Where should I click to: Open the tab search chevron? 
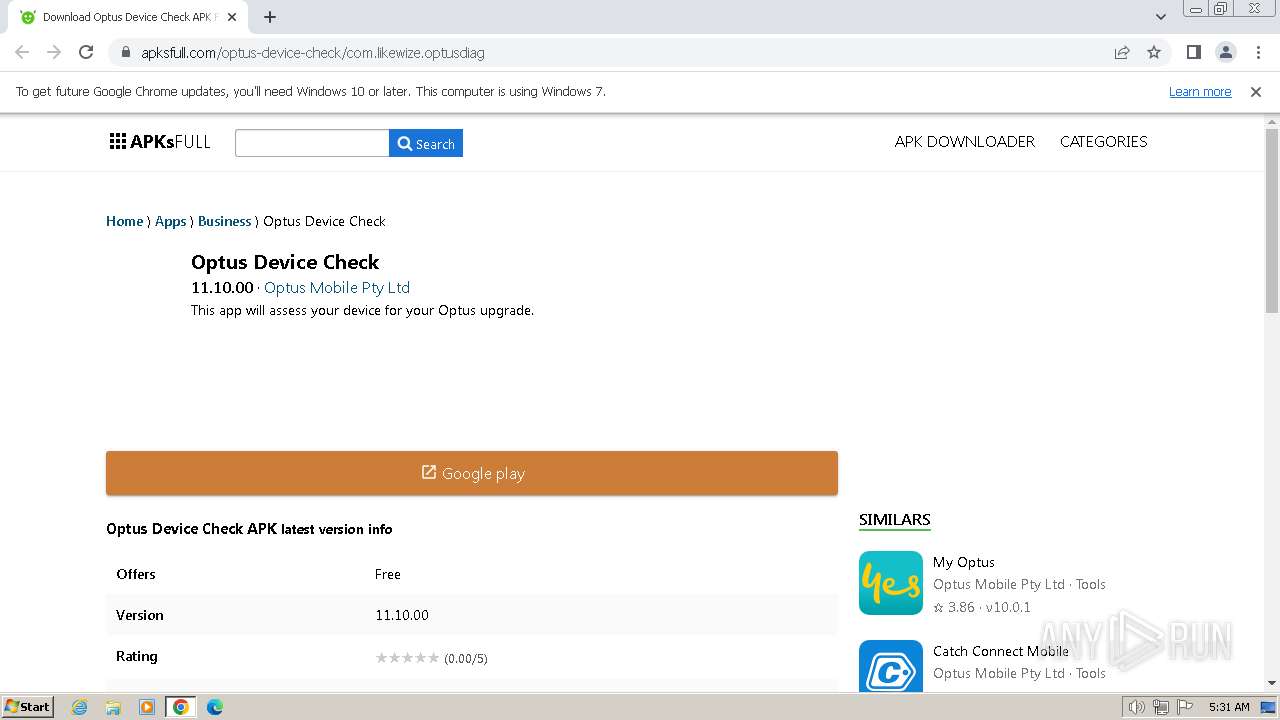(x=1160, y=17)
